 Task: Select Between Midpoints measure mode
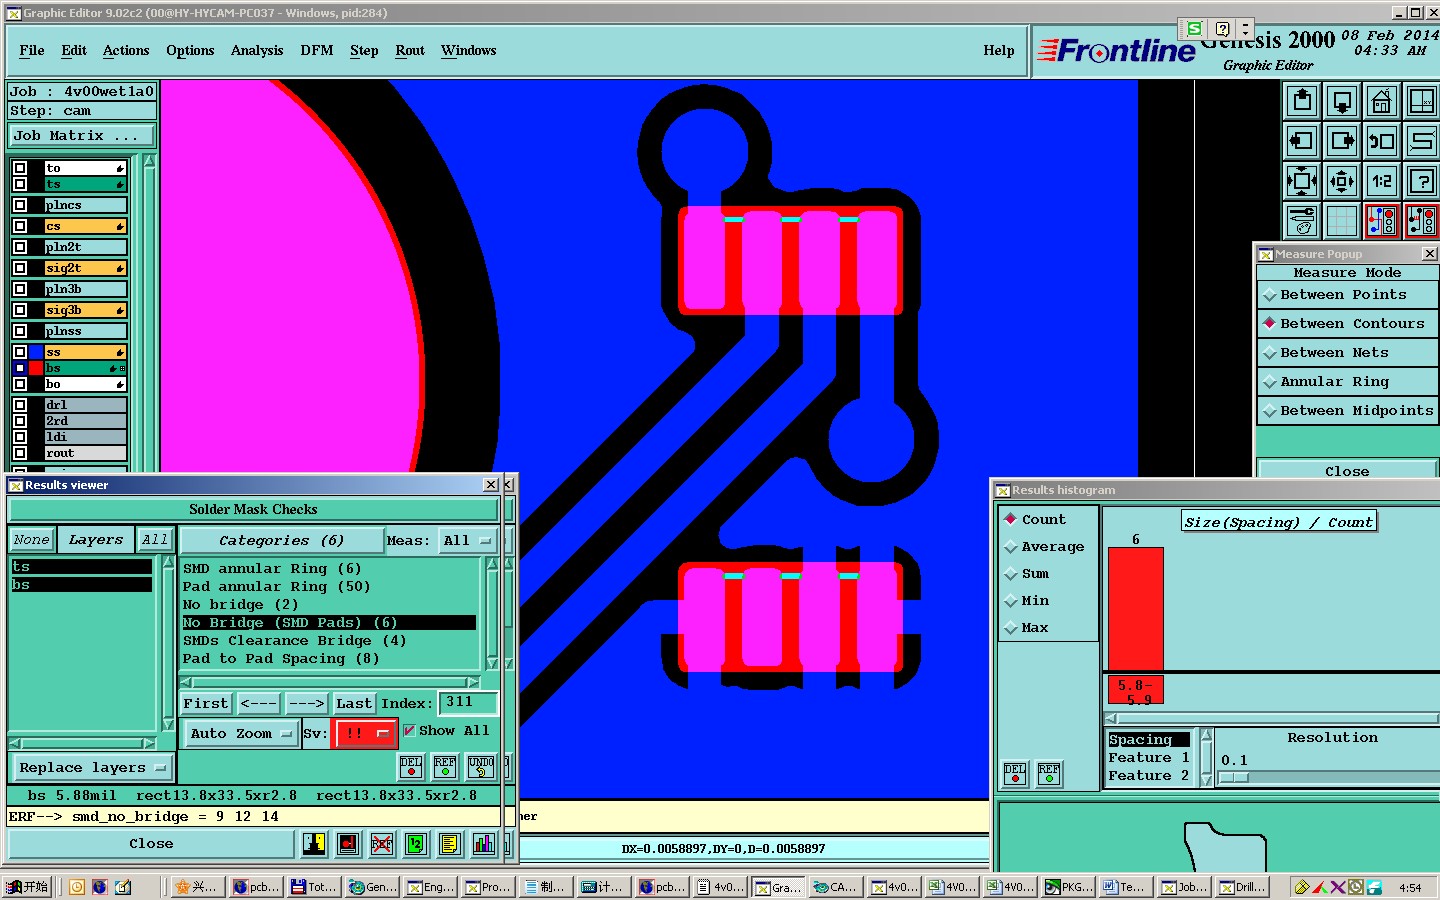pyautogui.click(x=1347, y=411)
